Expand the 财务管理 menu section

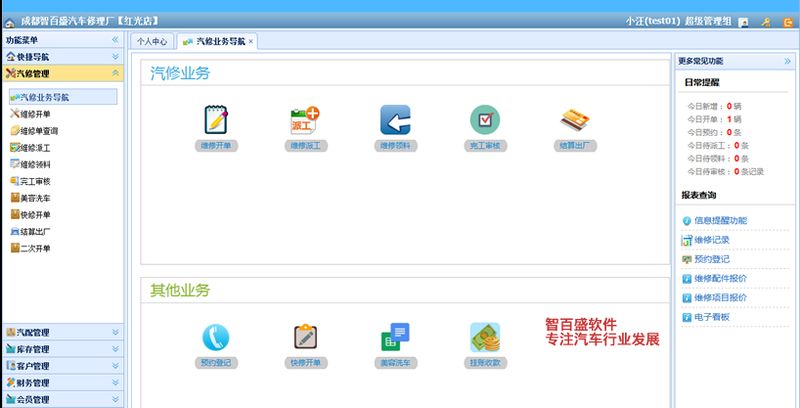pos(115,382)
